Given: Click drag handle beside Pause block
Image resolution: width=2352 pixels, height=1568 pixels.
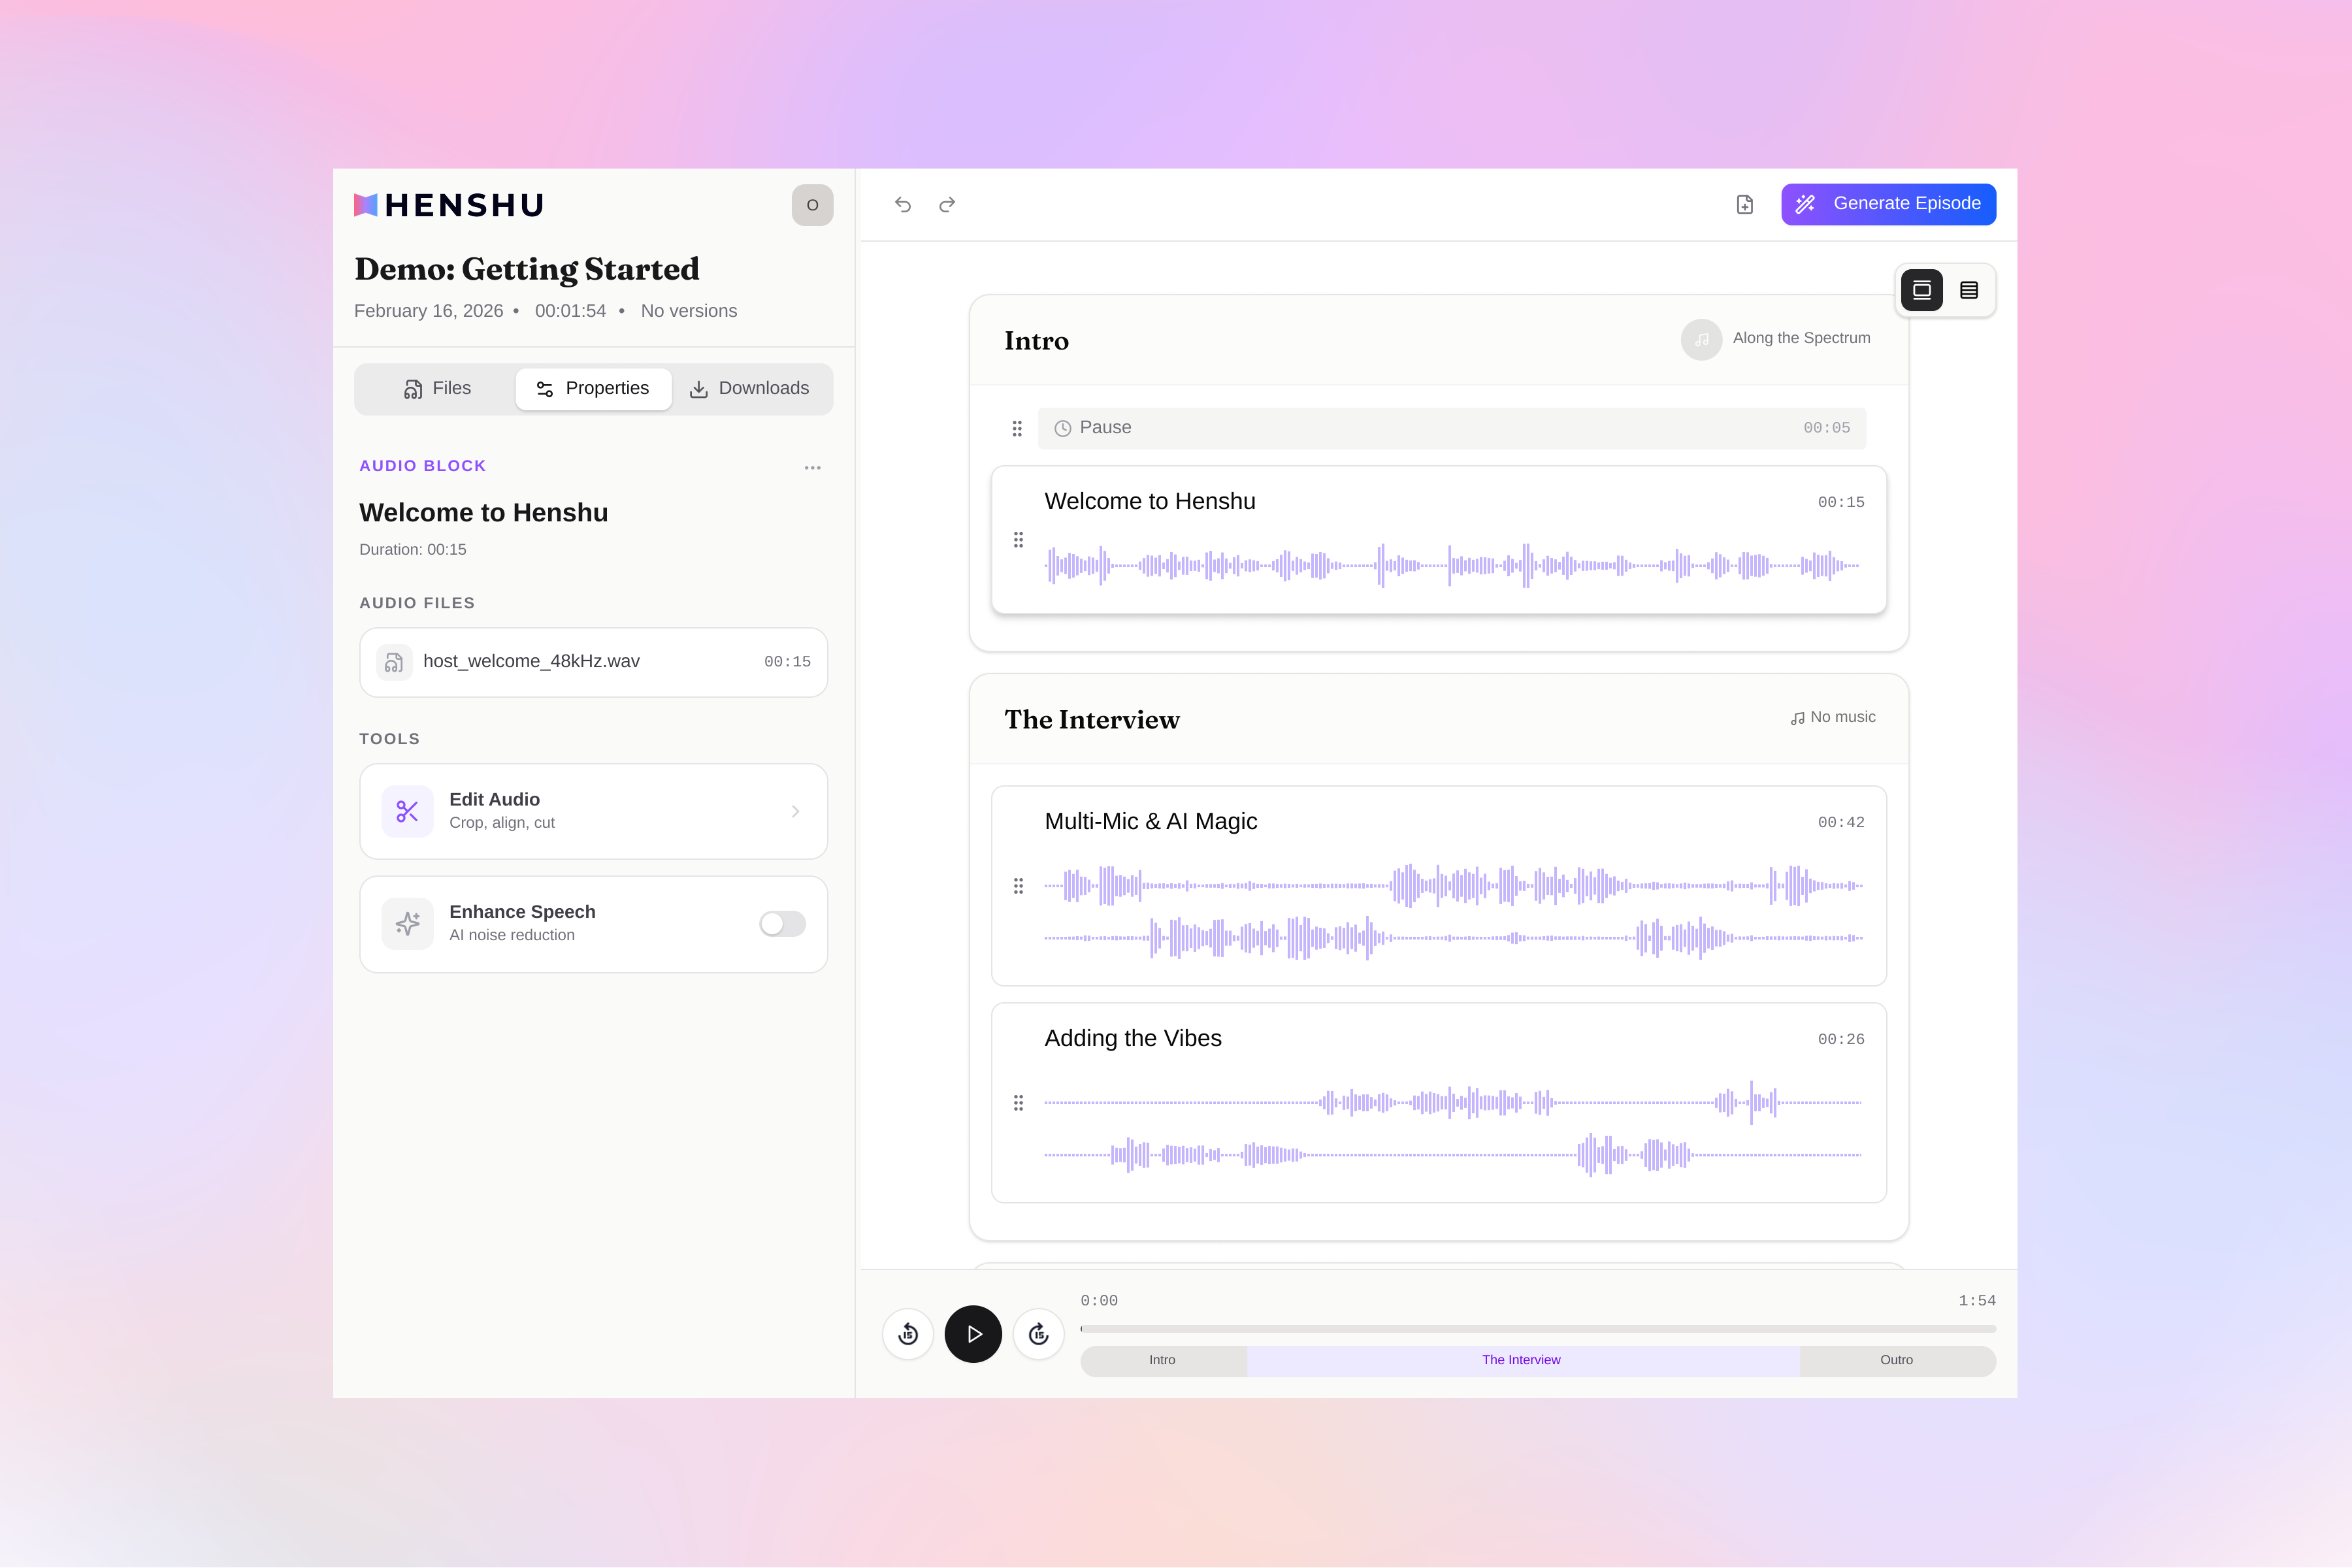Looking at the screenshot, I should tap(1017, 429).
